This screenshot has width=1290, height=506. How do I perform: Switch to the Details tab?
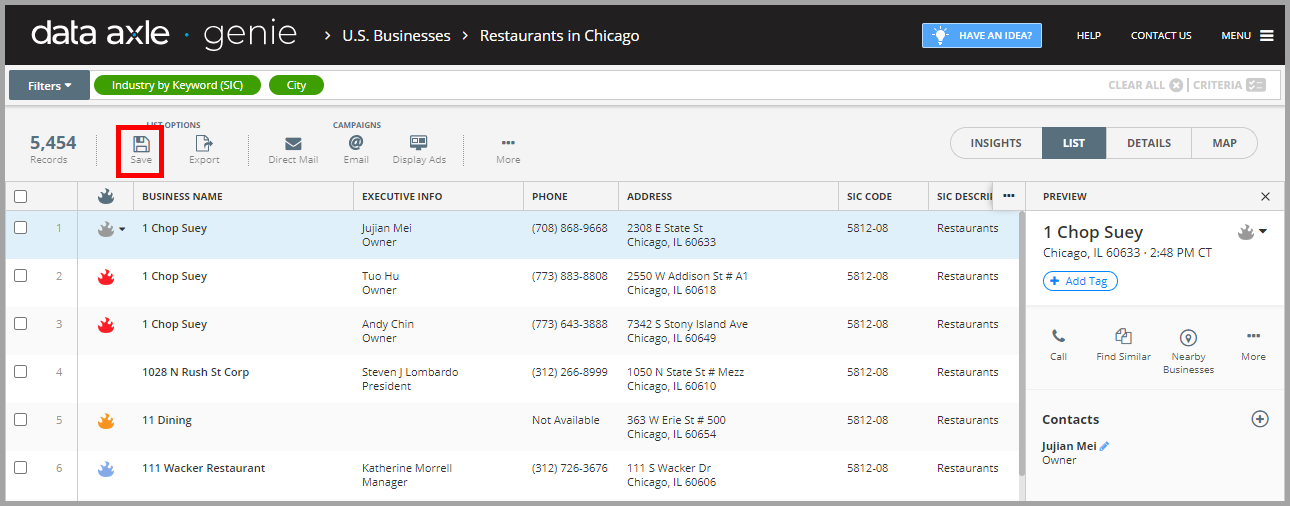tap(1149, 143)
